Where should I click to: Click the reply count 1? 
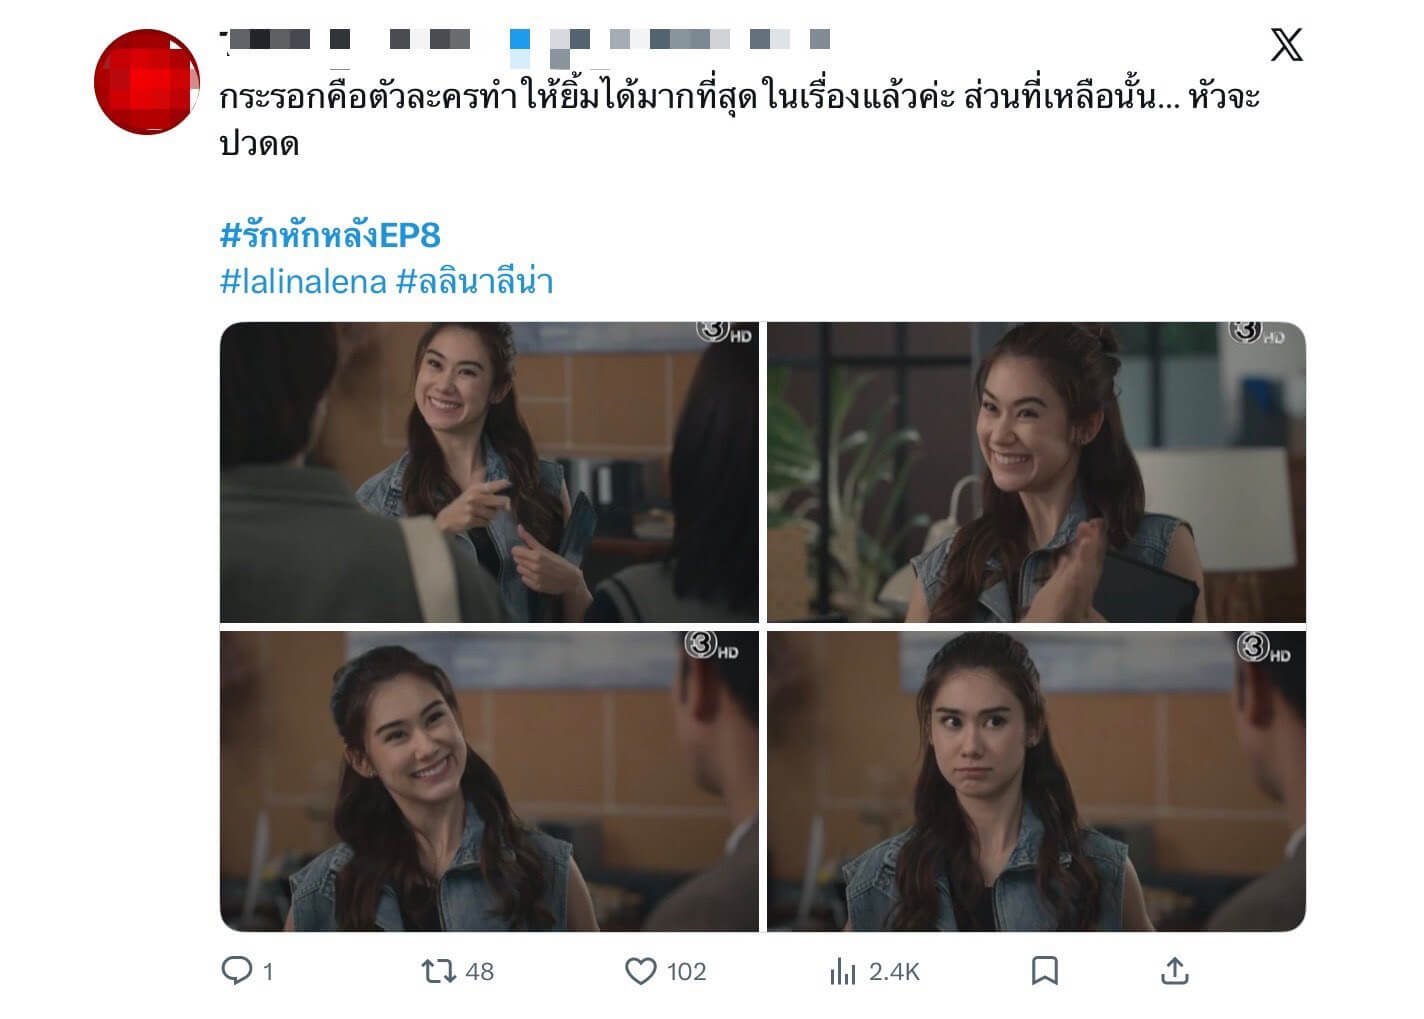(x=268, y=972)
